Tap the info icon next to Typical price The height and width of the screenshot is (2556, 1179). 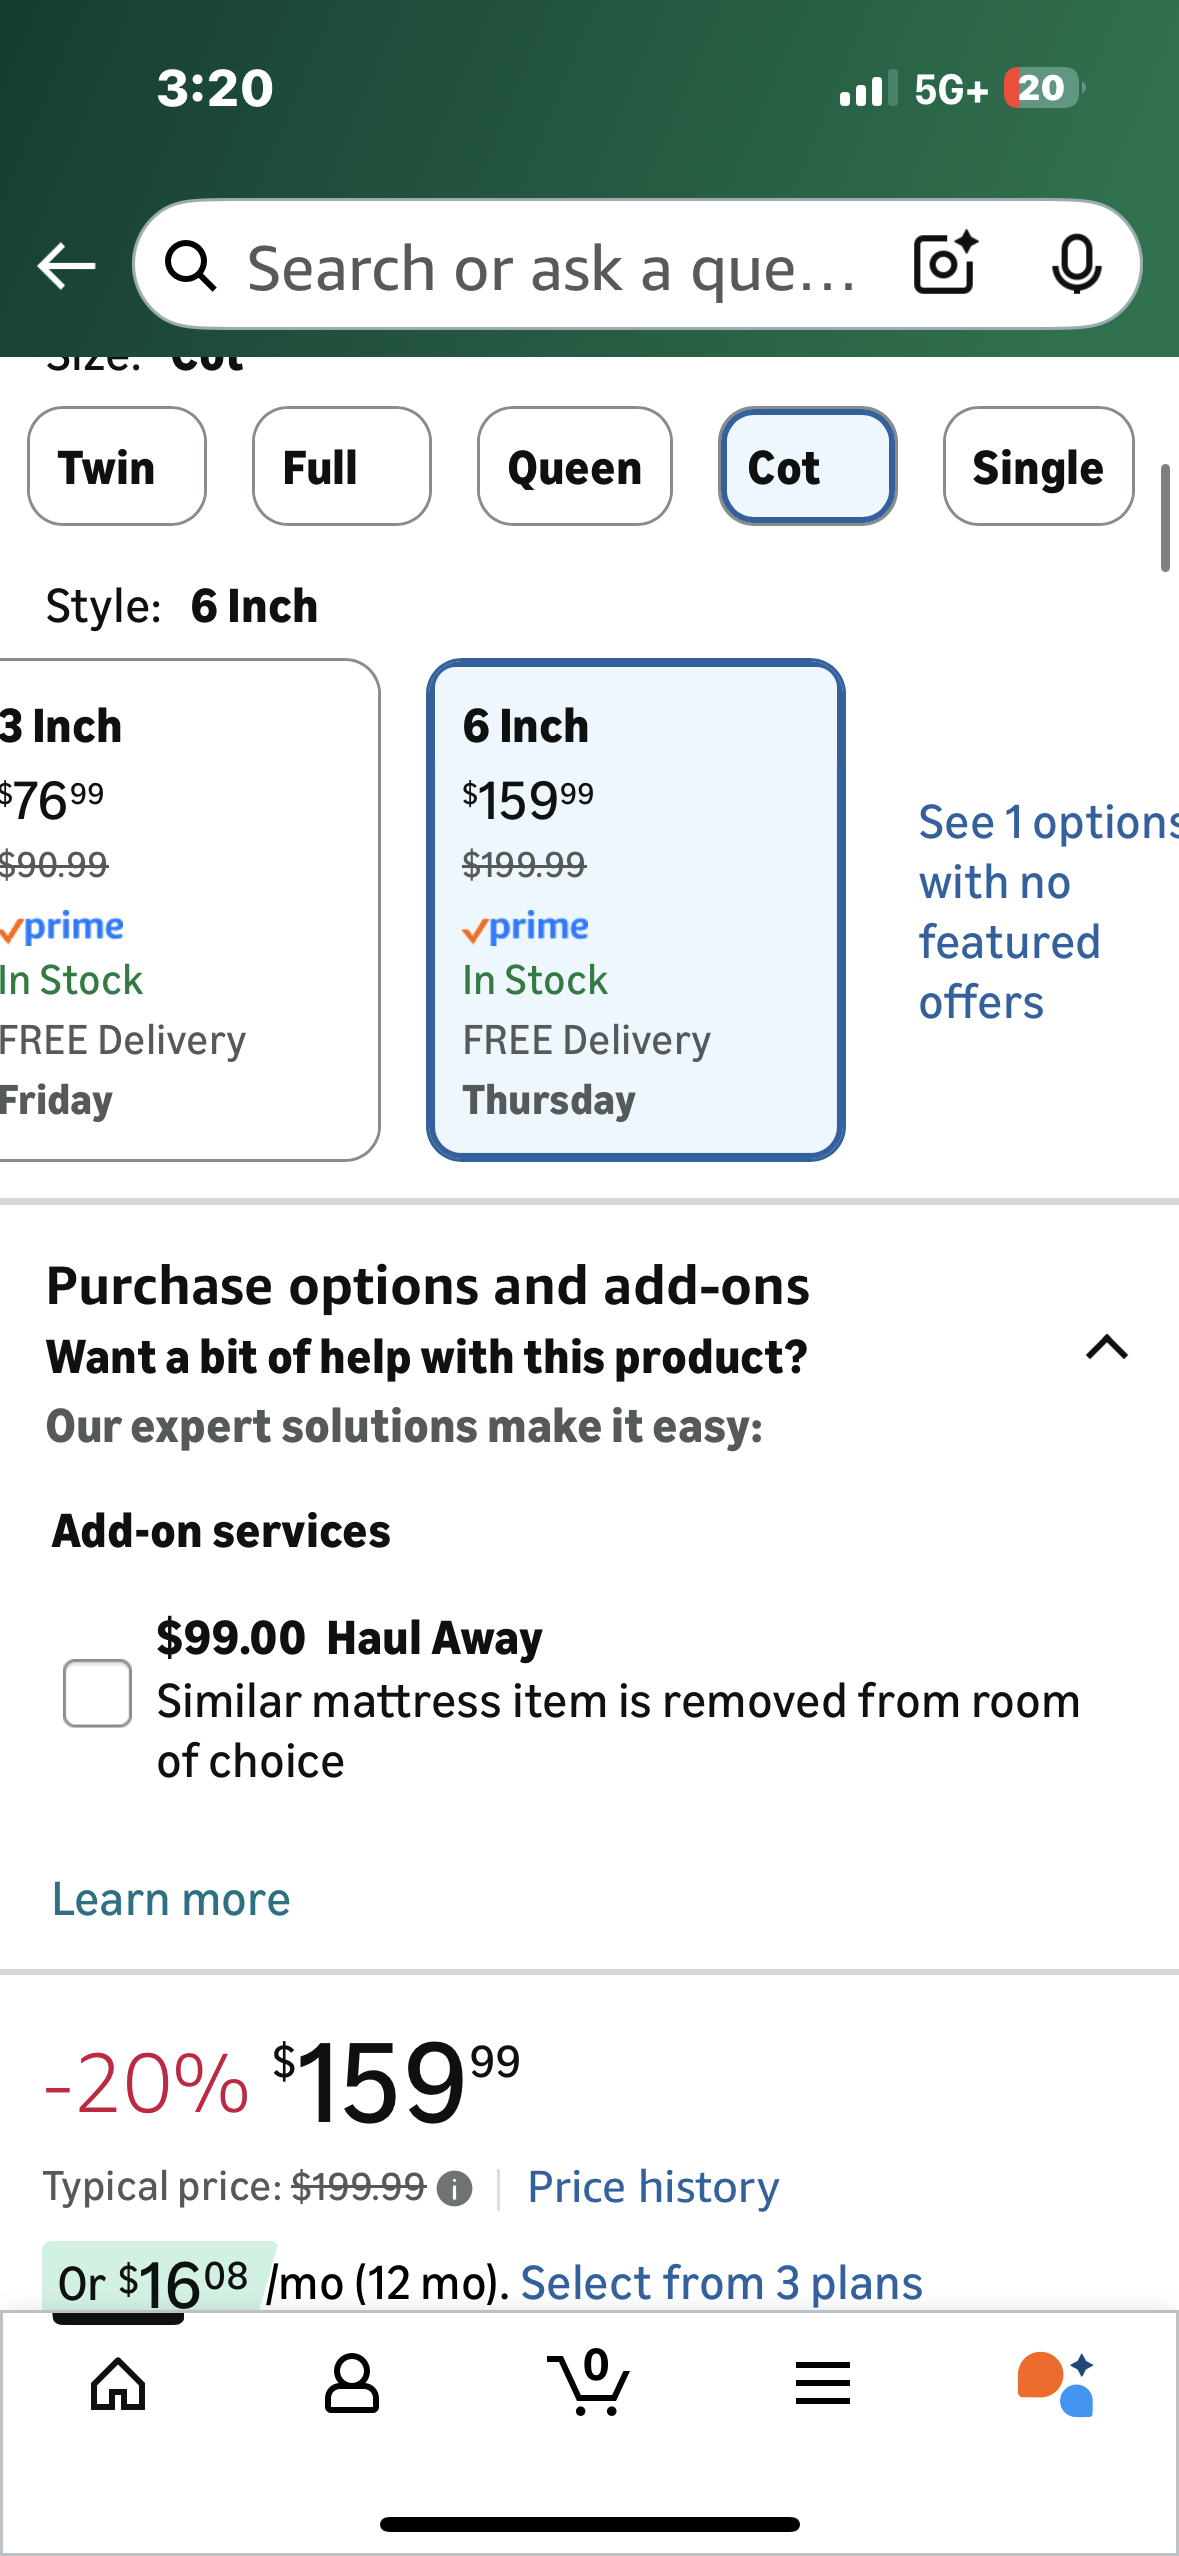457,2186
